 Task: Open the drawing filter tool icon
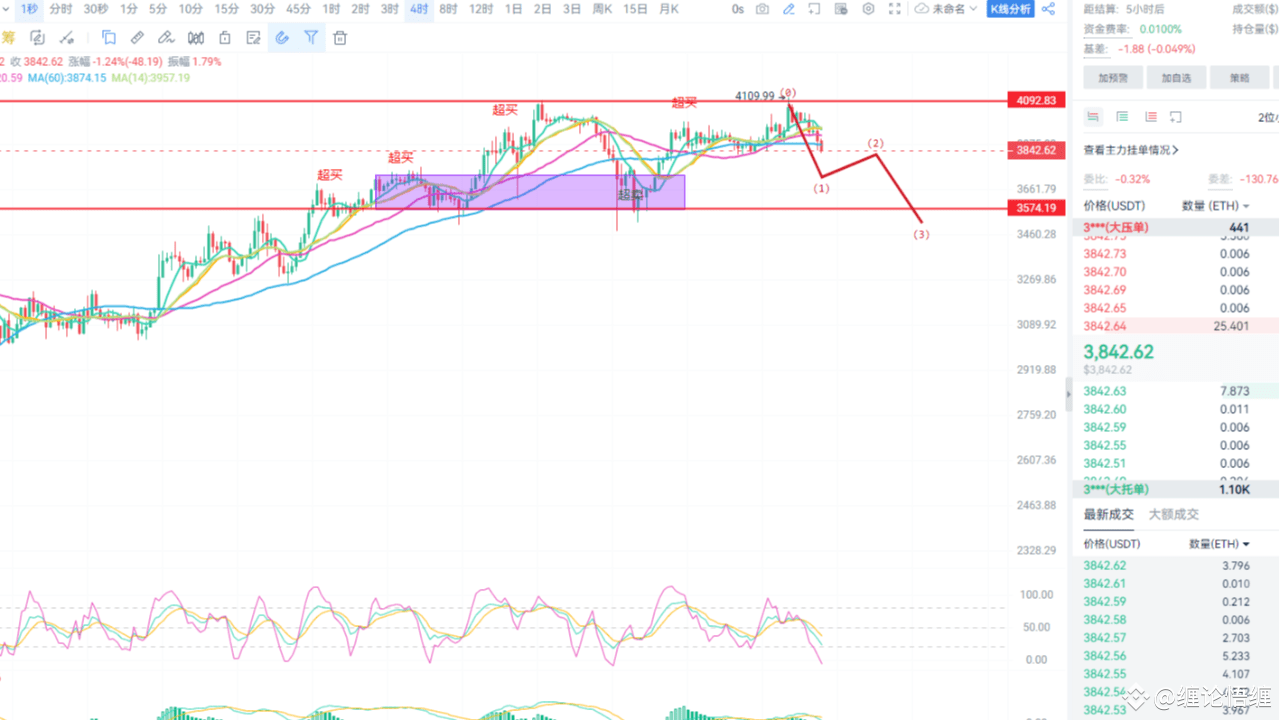(311, 37)
